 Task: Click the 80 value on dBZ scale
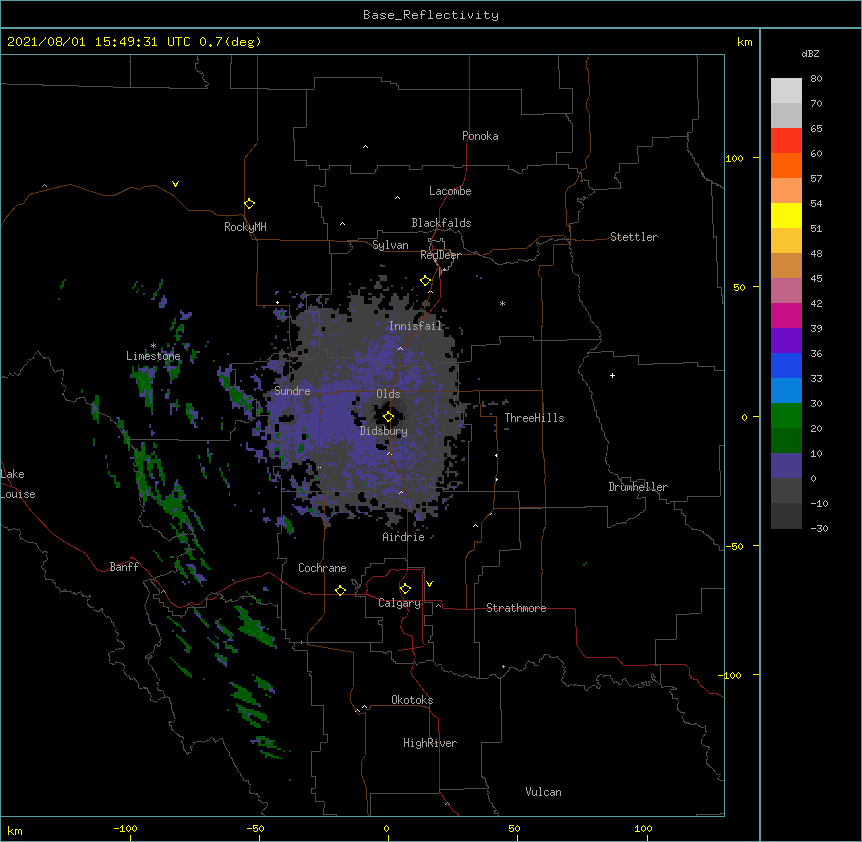tap(816, 79)
